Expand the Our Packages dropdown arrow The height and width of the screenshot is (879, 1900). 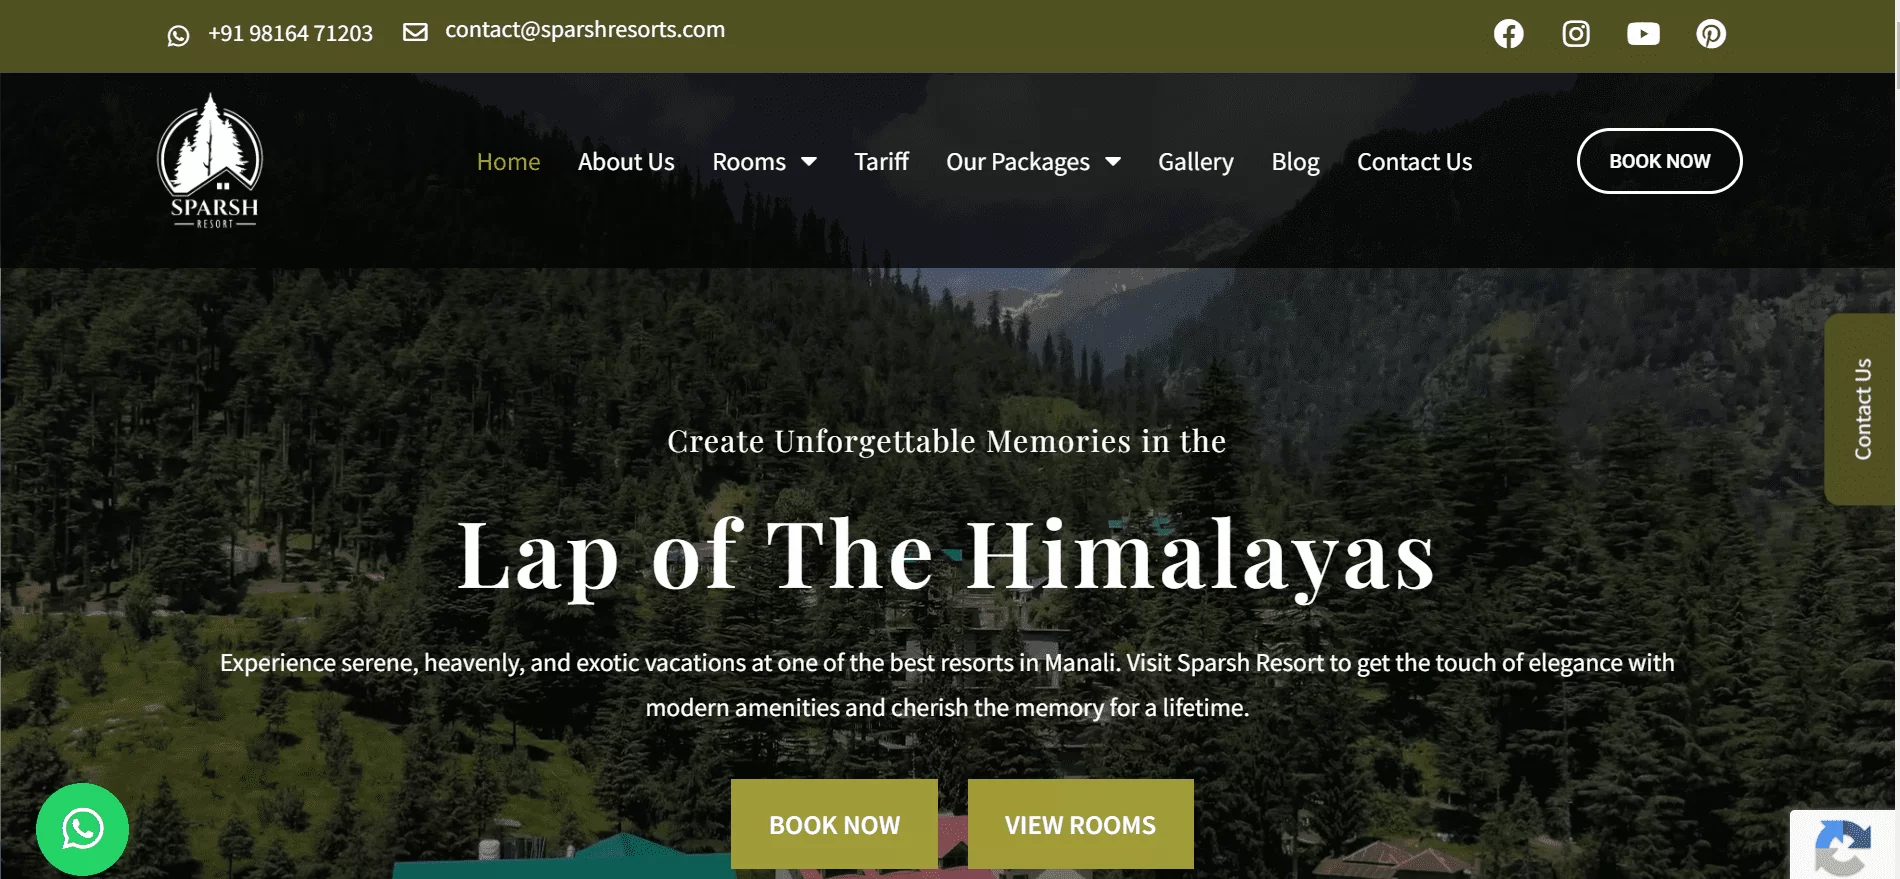1113,162
